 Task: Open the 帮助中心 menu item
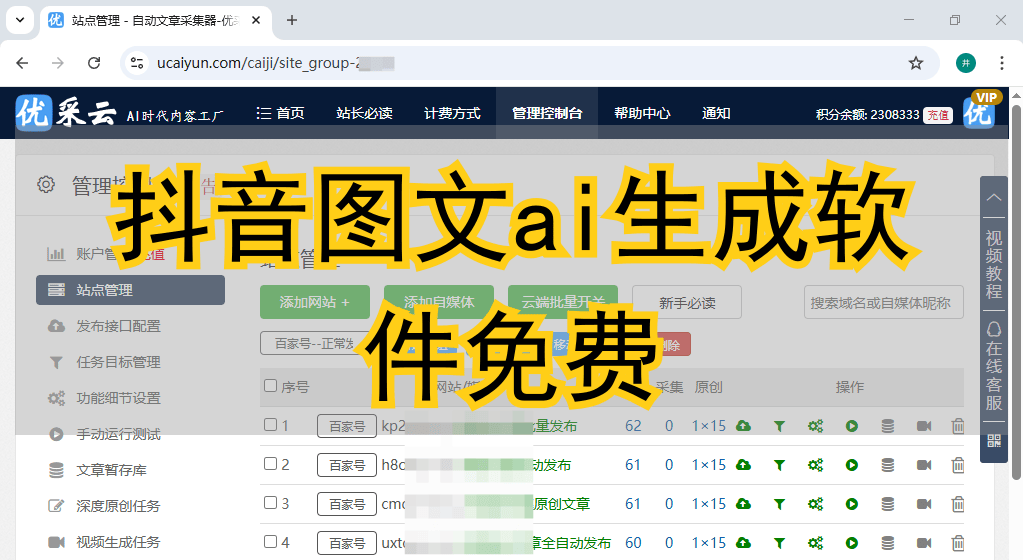[642, 113]
